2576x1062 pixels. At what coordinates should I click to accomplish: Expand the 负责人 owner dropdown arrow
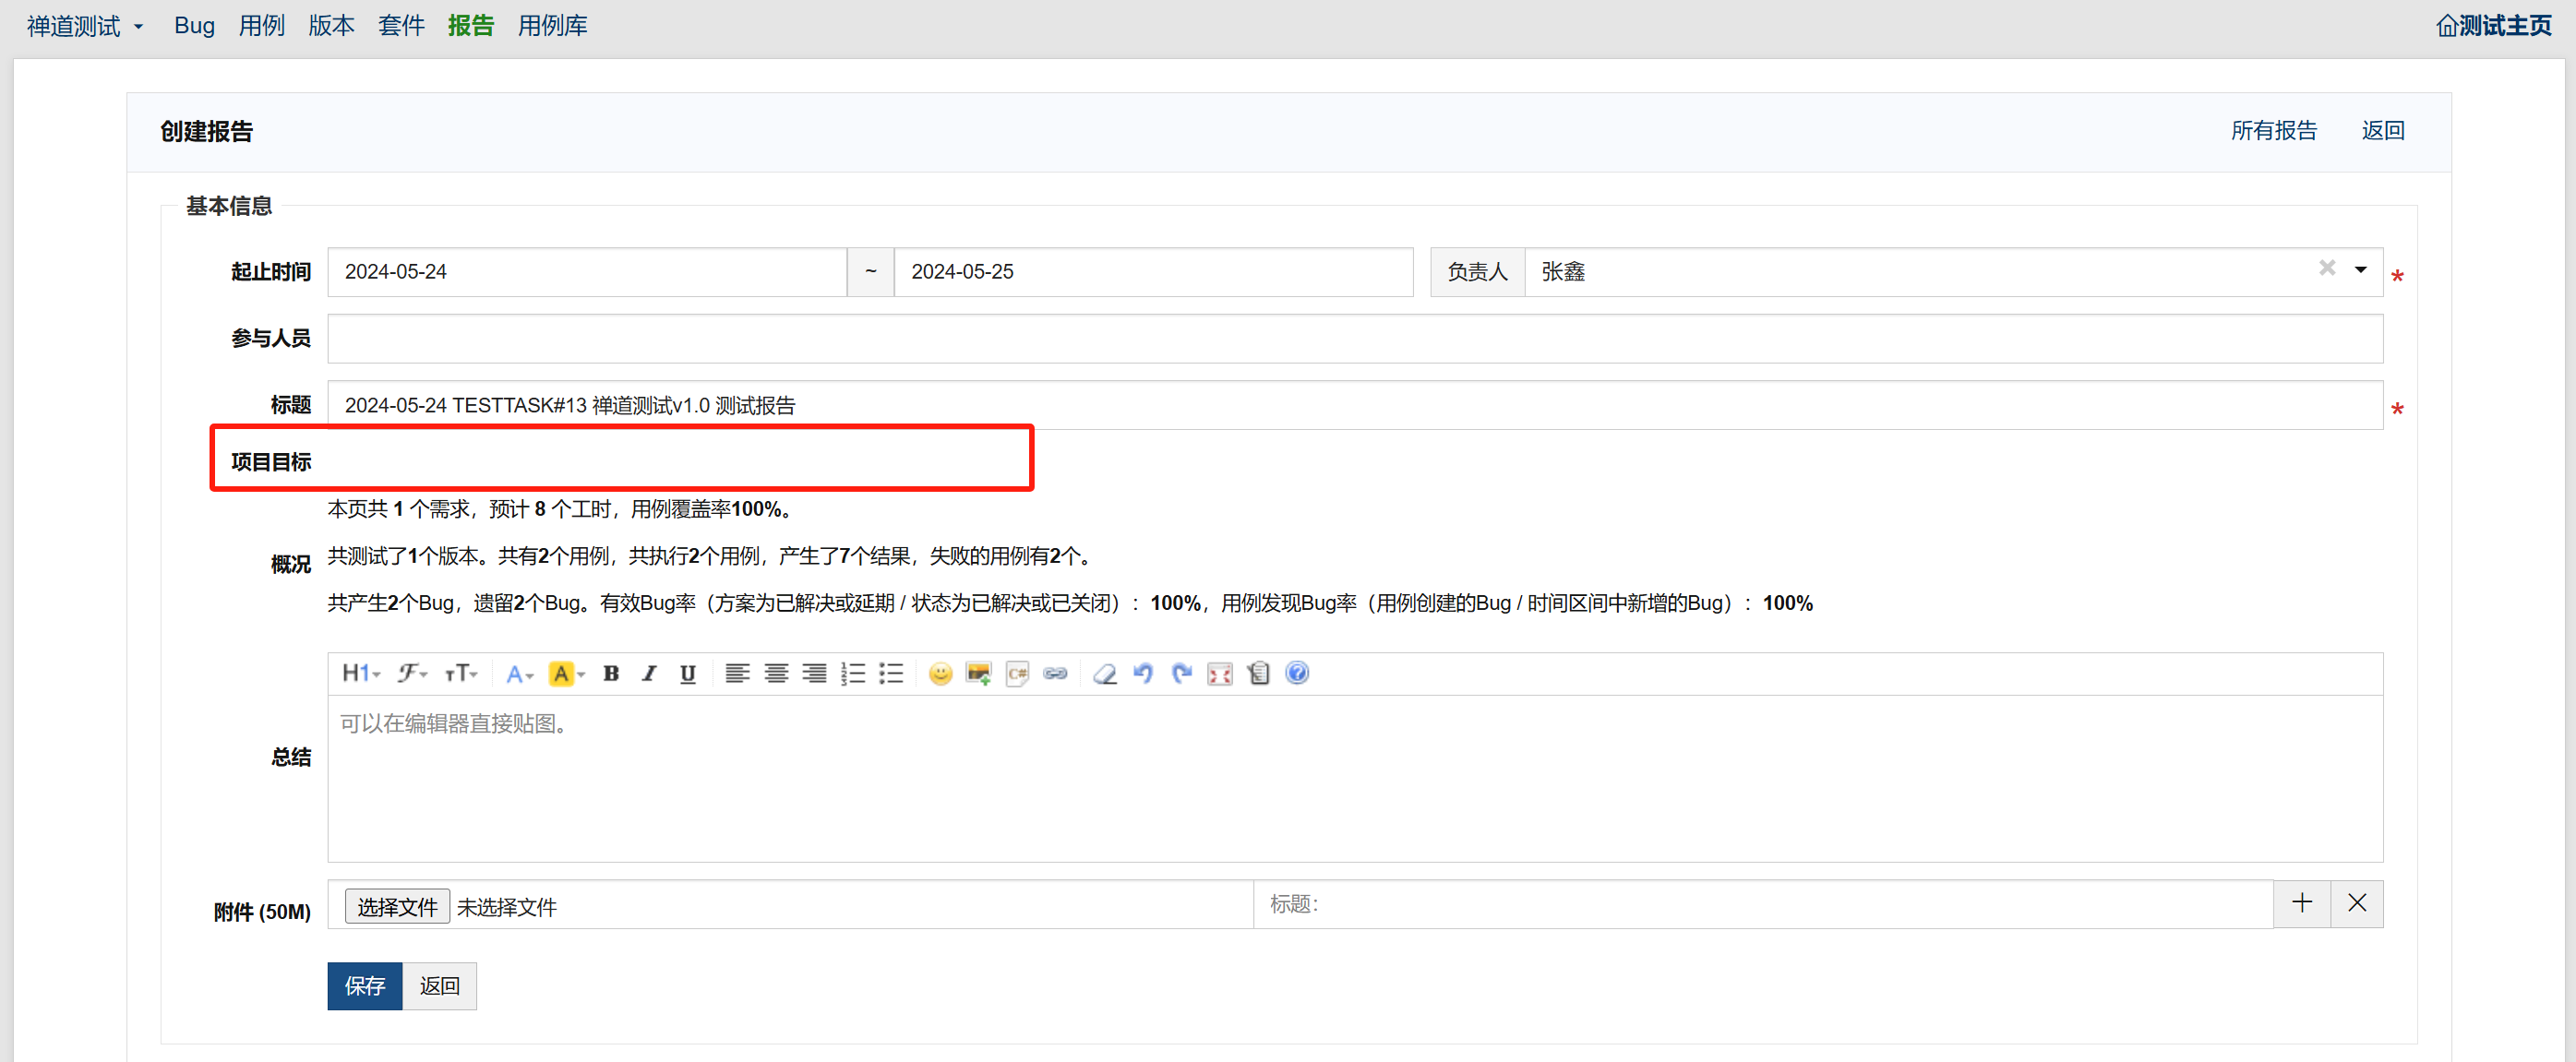click(x=2360, y=270)
